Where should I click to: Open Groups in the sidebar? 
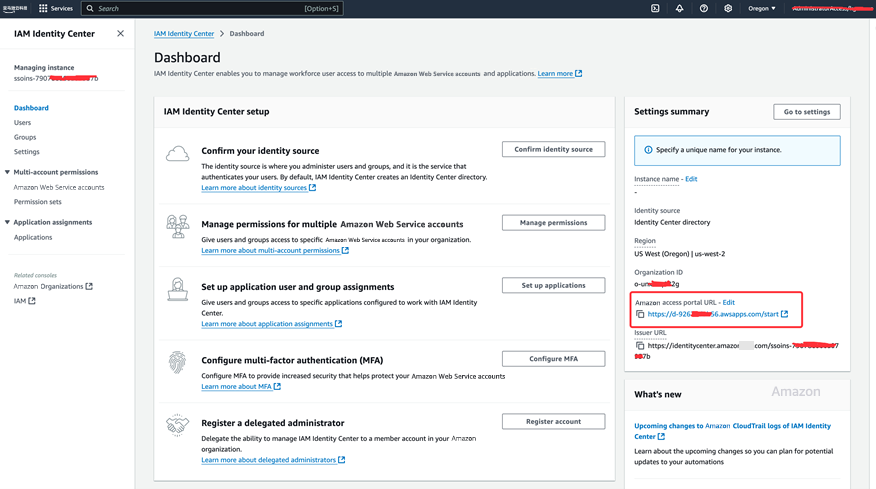coord(25,137)
